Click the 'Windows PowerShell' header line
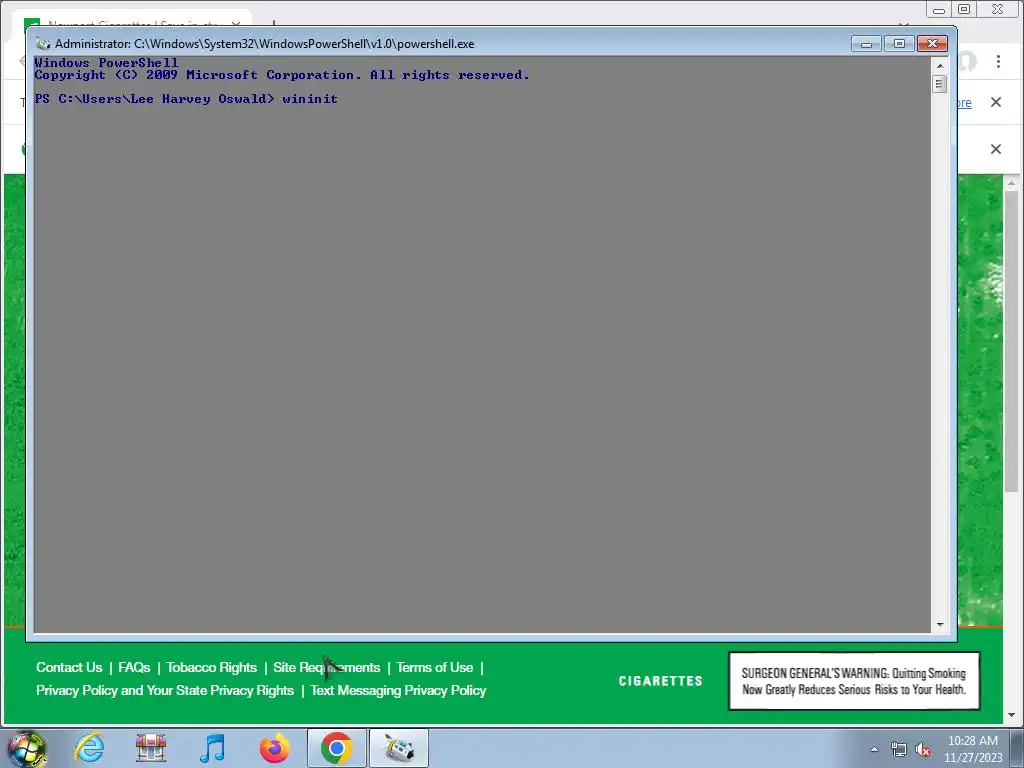The width and height of the screenshot is (1024, 768). tap(106, 63)
